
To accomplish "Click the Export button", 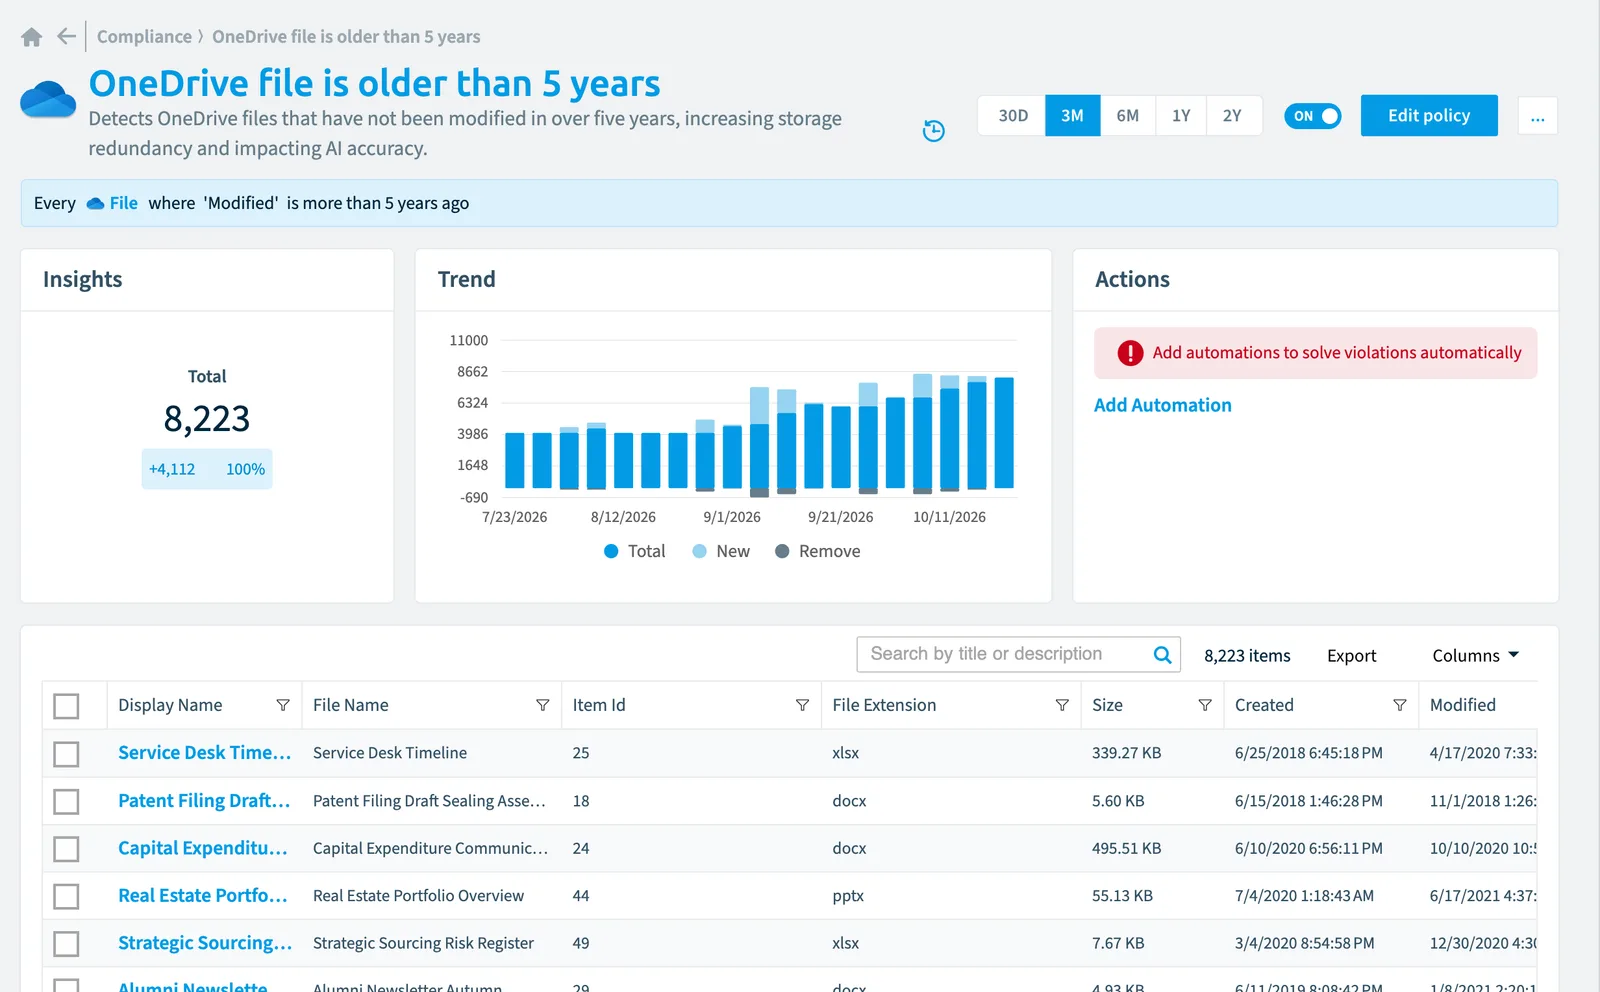I will click(x=1351, y=656).
